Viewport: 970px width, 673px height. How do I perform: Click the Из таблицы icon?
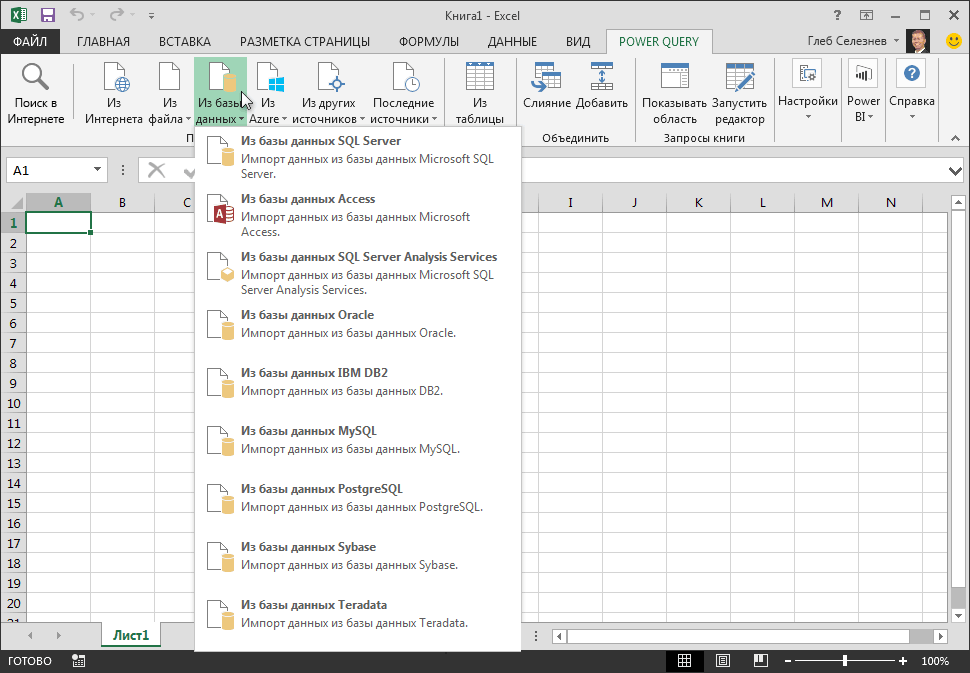click(x=480, y=77)
